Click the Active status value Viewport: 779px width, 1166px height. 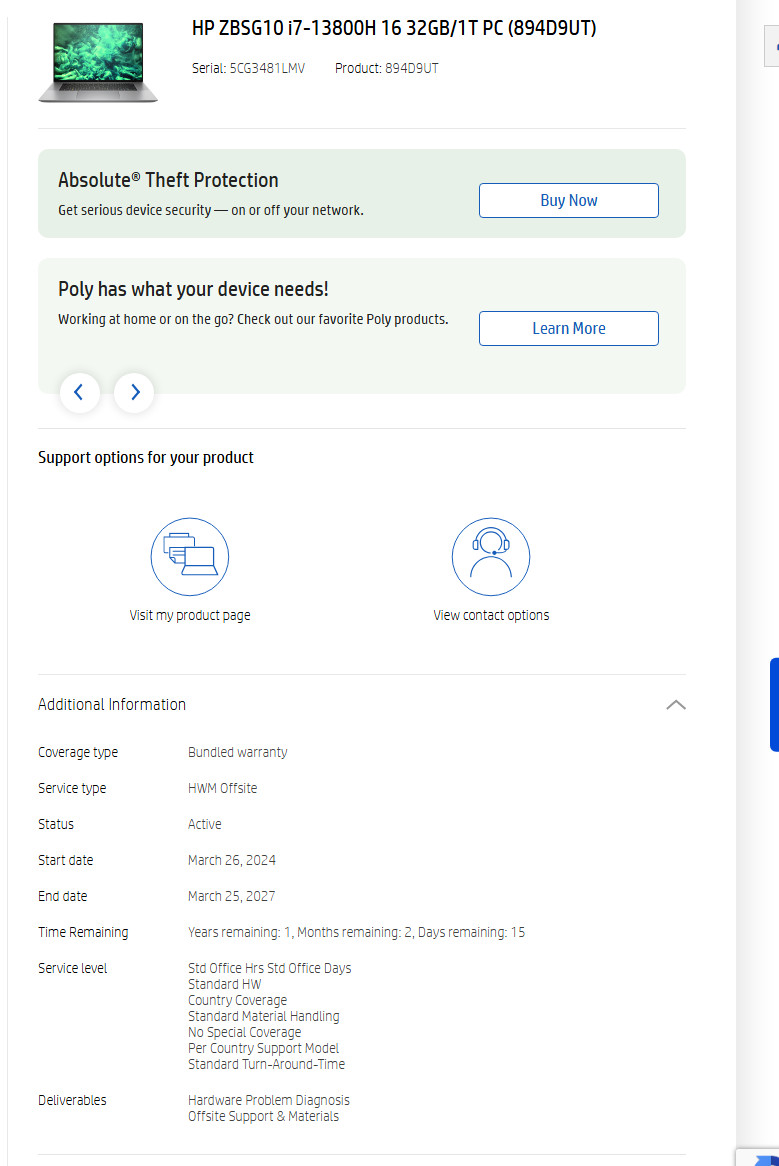point(204,824)
